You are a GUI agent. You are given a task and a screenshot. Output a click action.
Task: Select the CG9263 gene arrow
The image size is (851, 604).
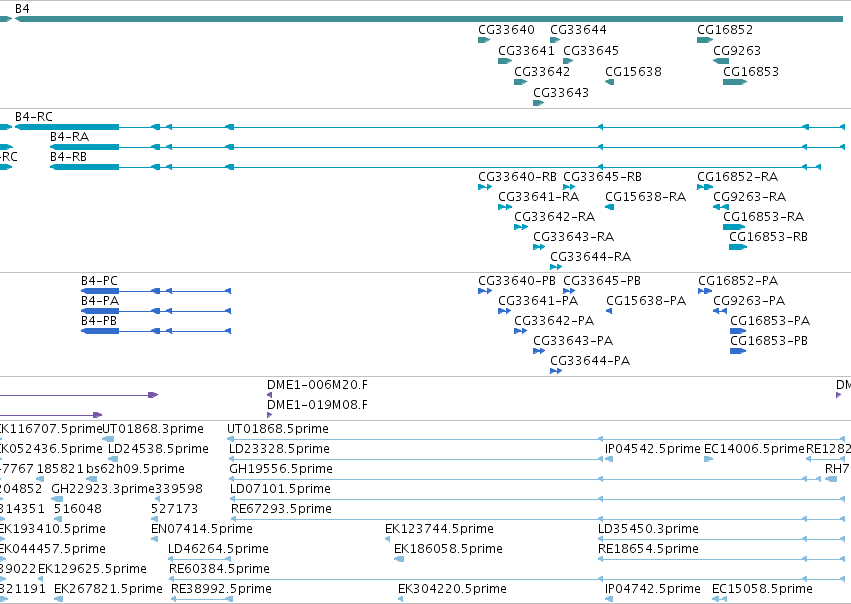721,61
